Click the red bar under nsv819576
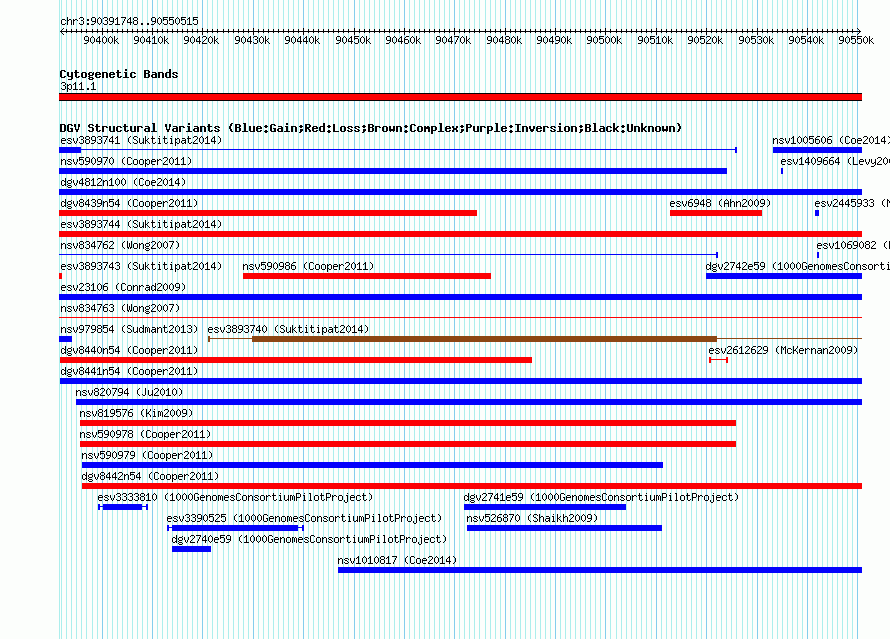 point(408,423)
